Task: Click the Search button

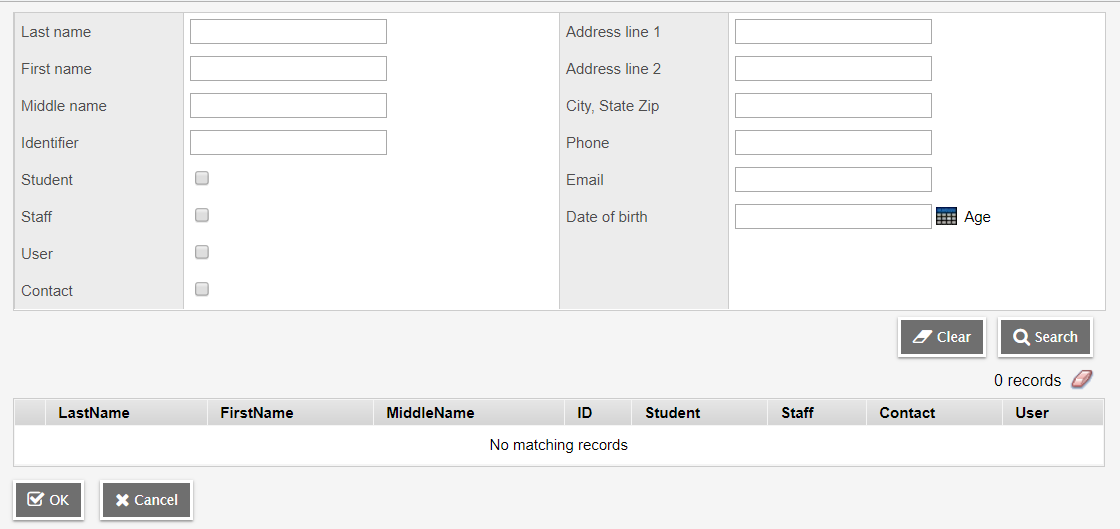Action: click(1046, 337)
